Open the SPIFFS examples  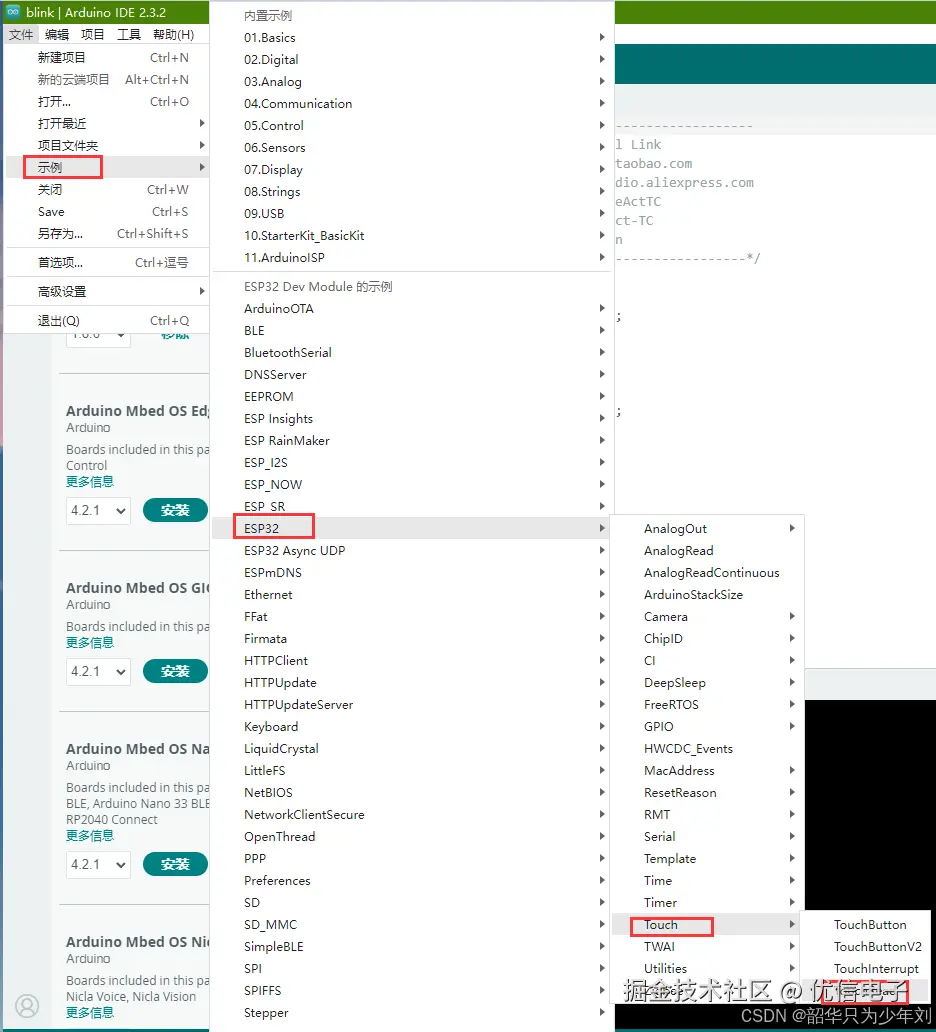point(412,991)
